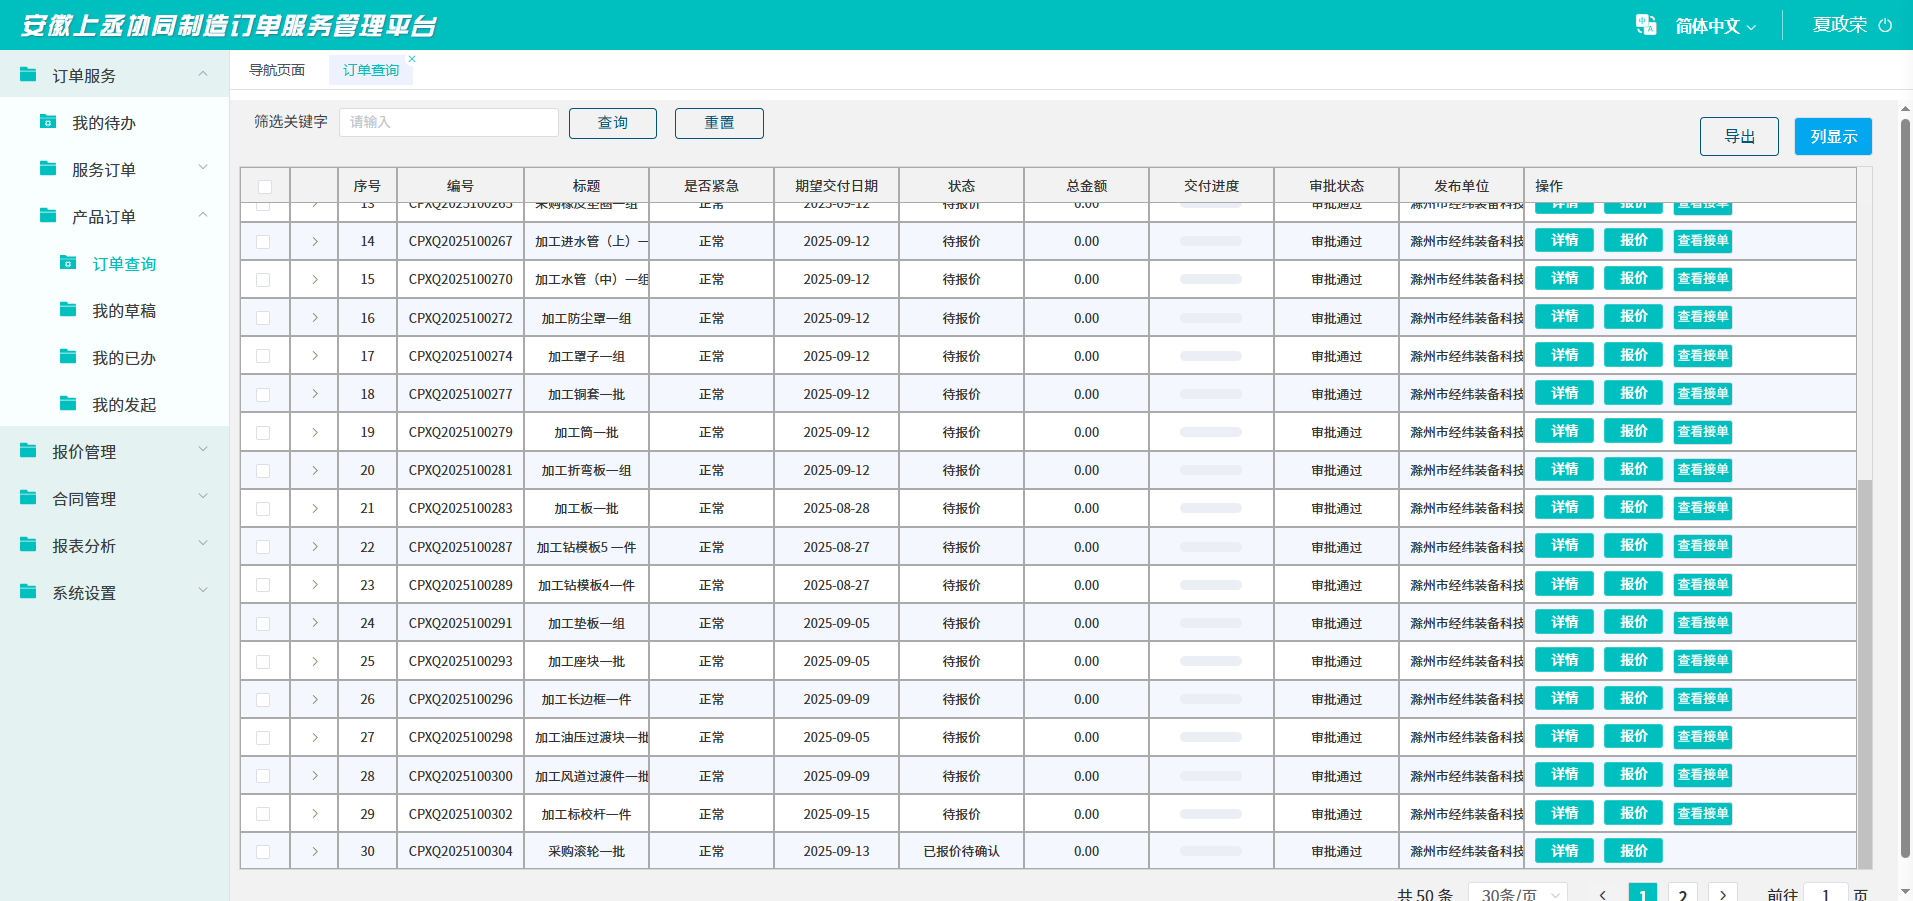Toggle the select-all checkbox in table header
Image resolution: width=1913 pixels, height=901 pixels.
tap(265, 187)
